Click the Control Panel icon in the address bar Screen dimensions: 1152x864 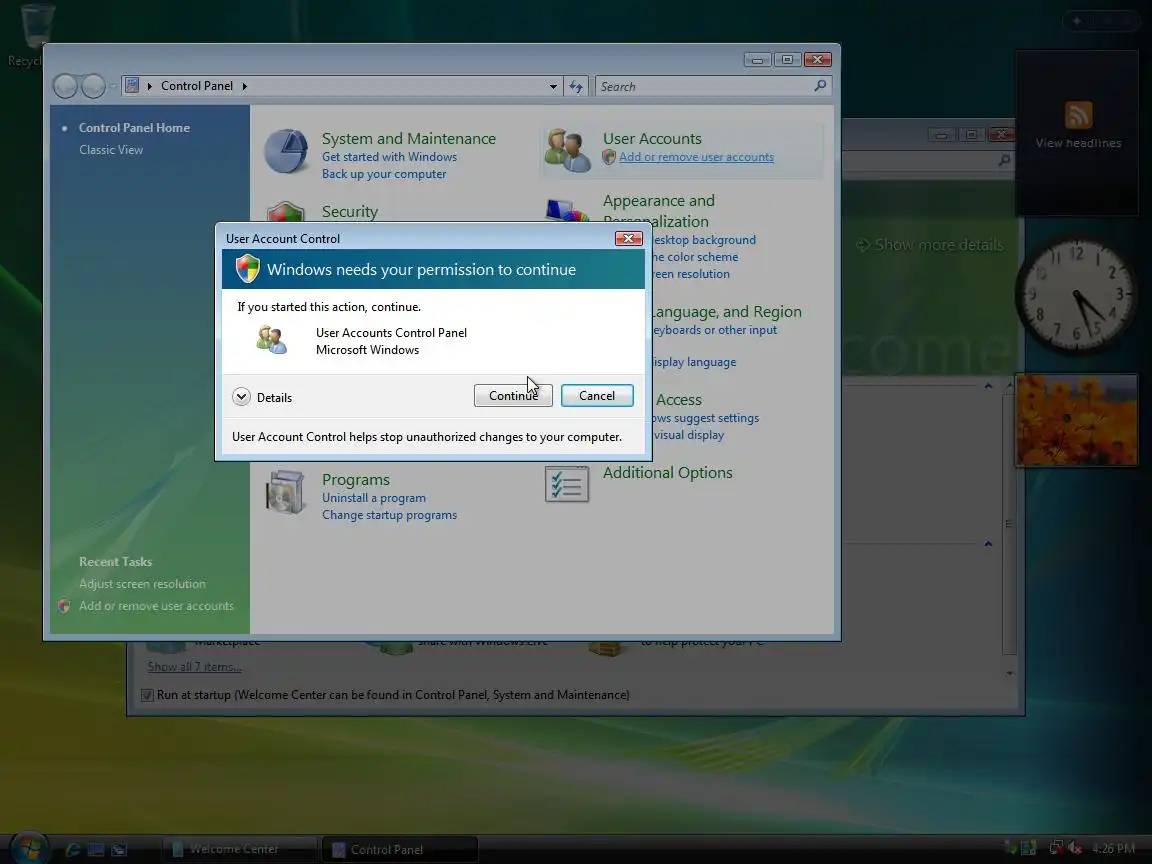click(132, 85)
